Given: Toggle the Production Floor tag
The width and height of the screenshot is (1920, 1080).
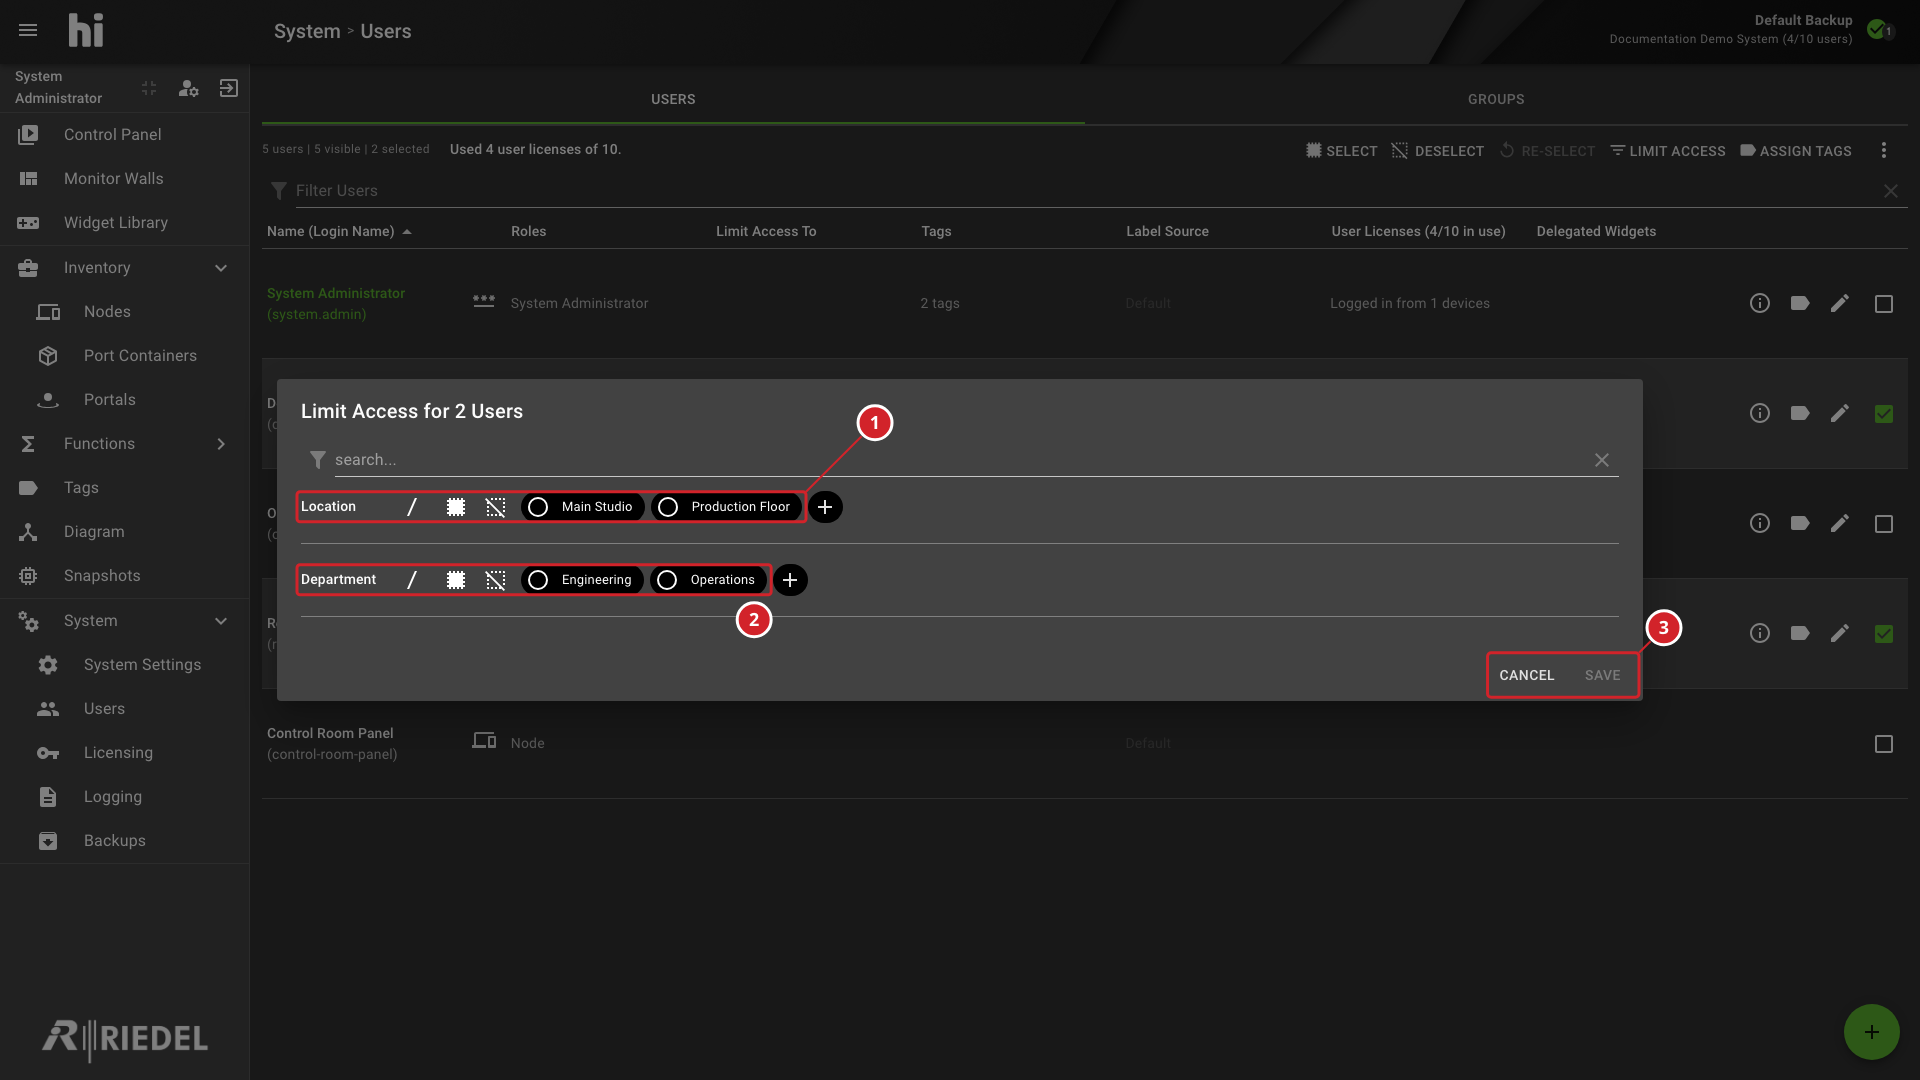Looking at the screenshot, I should pos(727,507).
